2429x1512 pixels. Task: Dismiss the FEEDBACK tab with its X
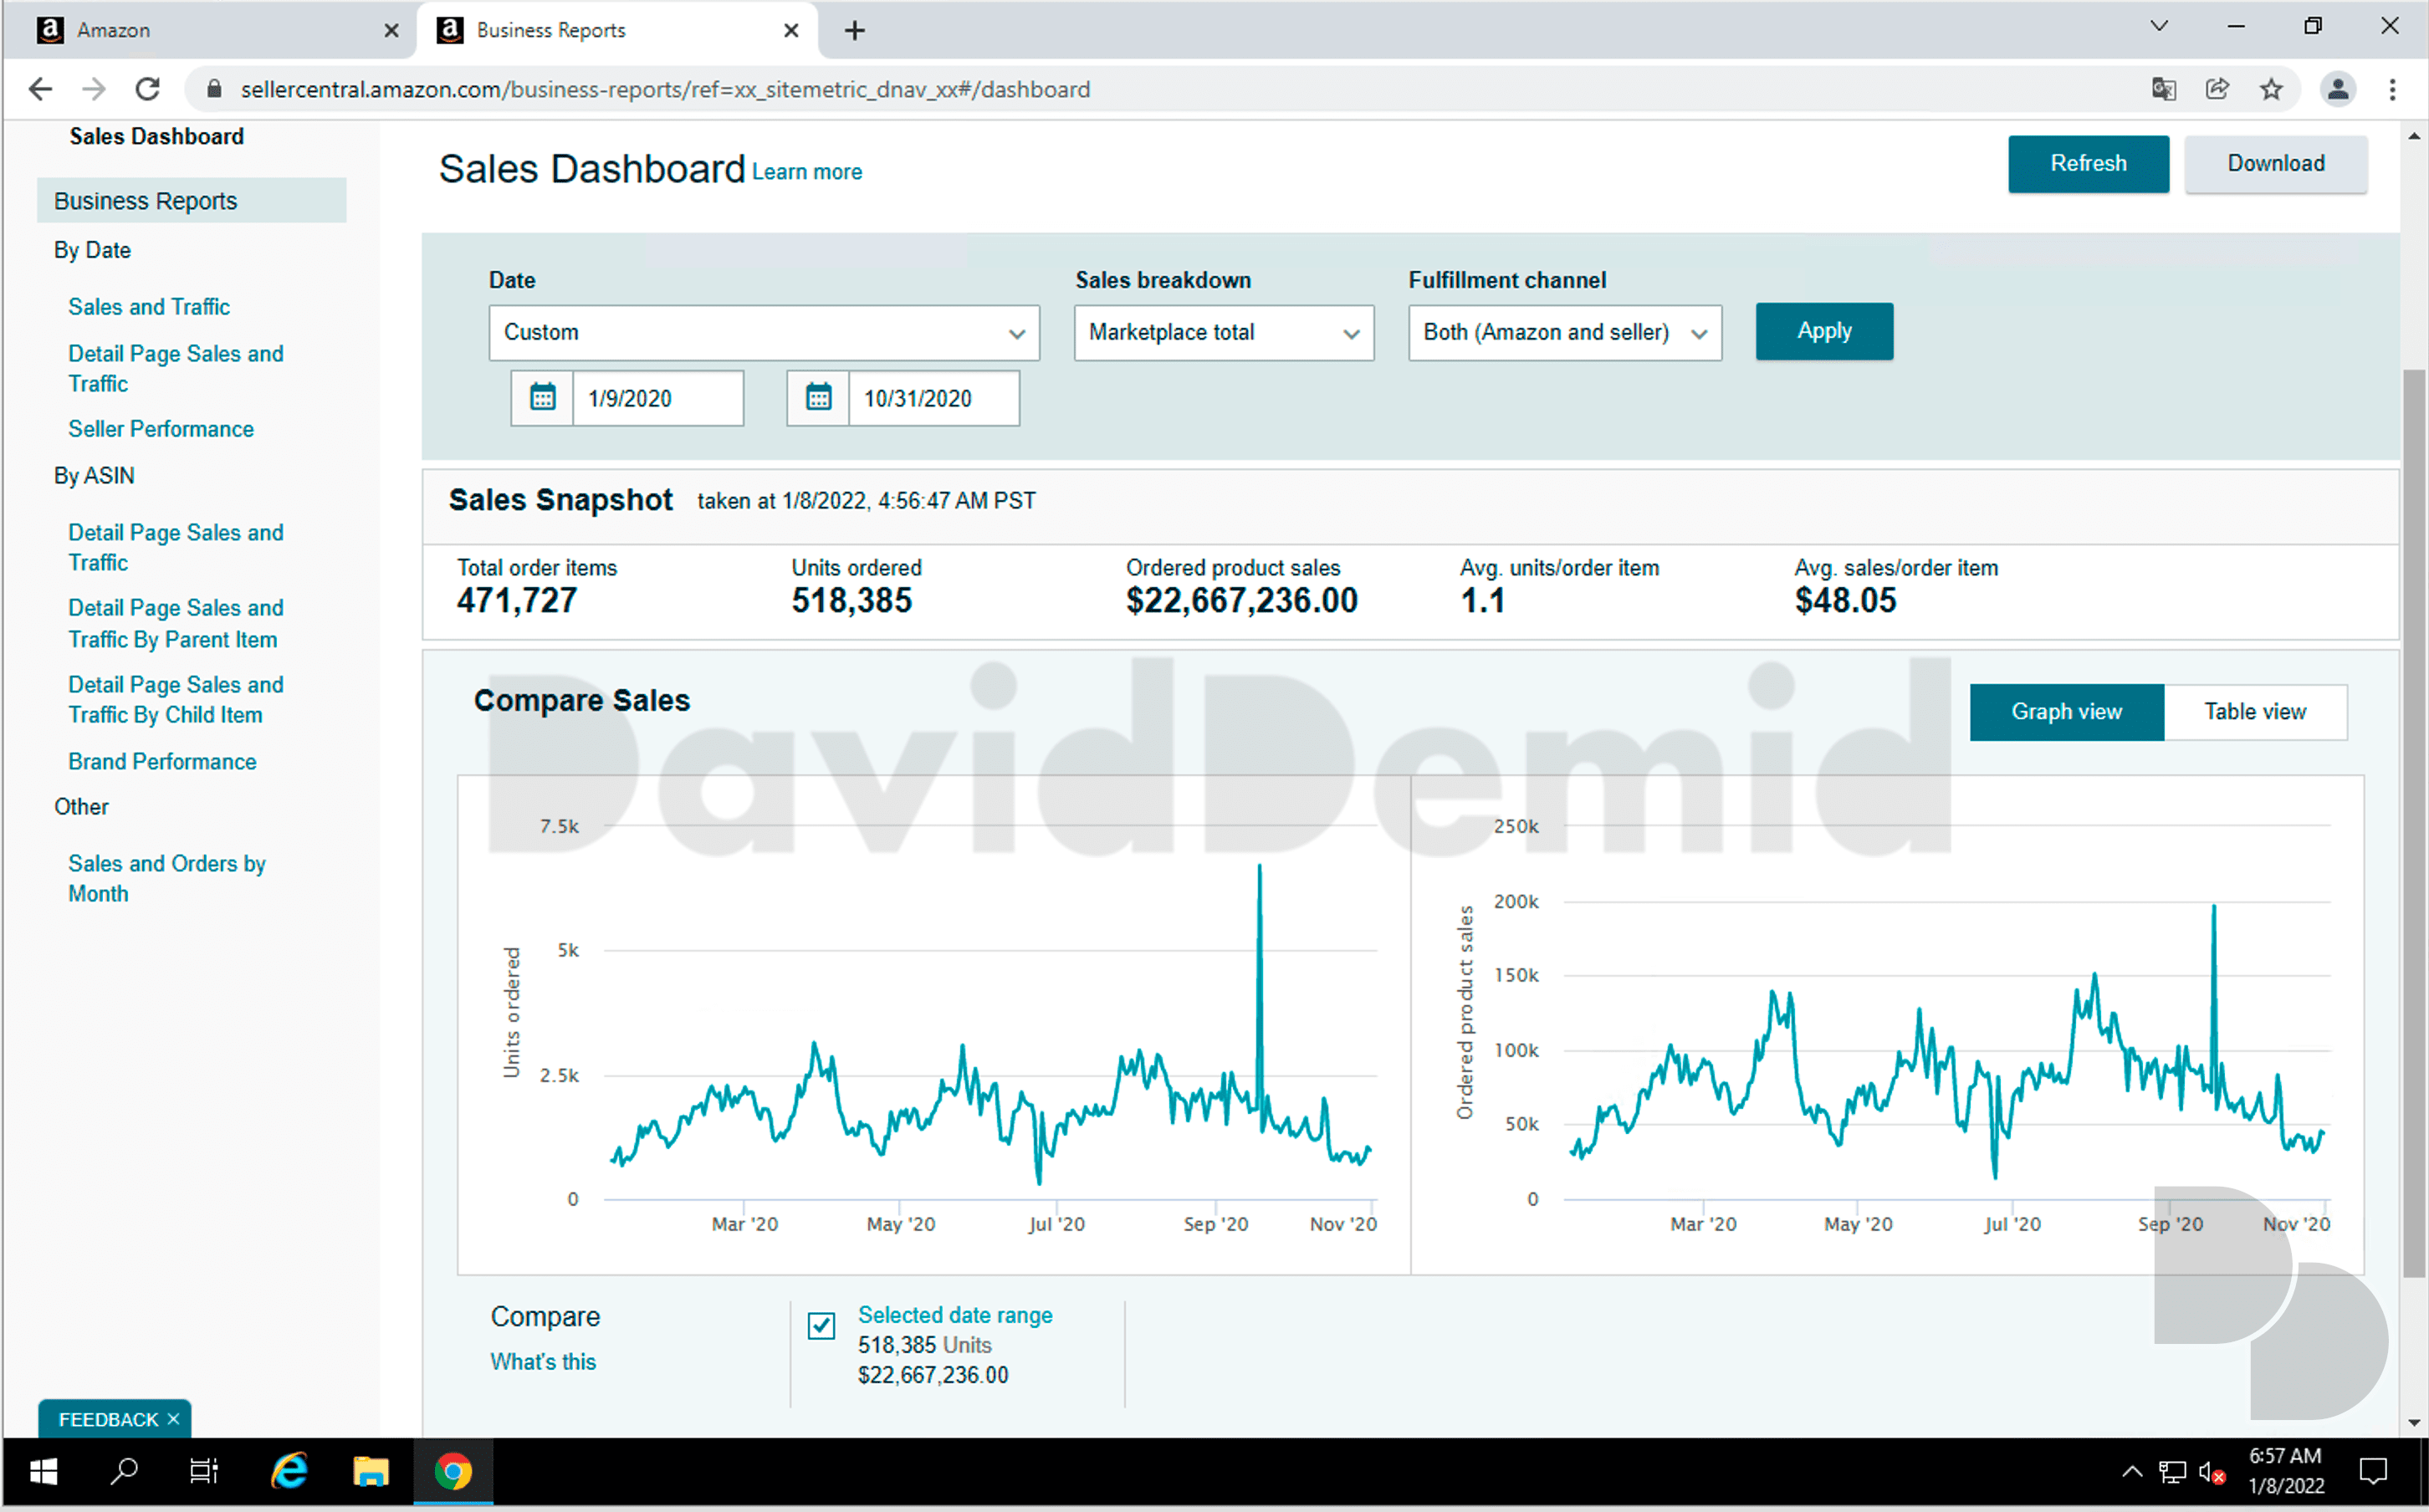174,1419
